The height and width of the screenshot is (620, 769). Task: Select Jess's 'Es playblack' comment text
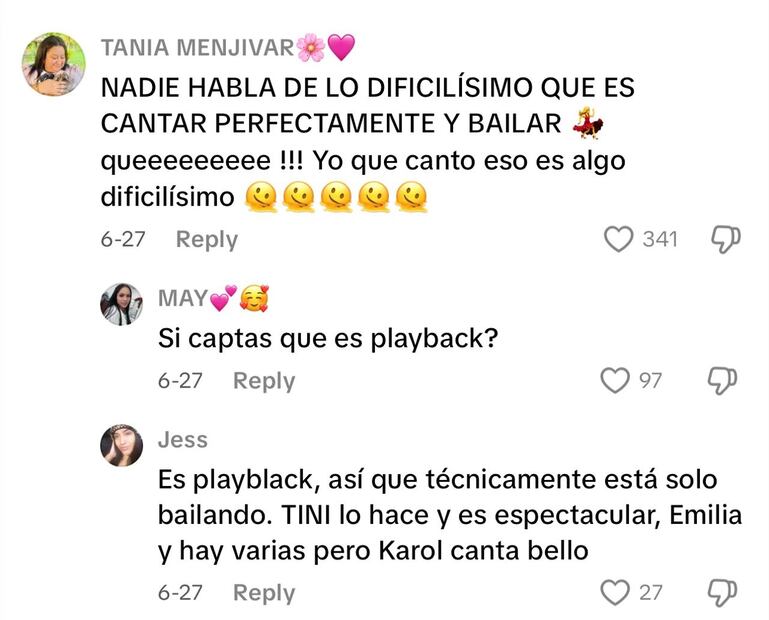point(450,515)
